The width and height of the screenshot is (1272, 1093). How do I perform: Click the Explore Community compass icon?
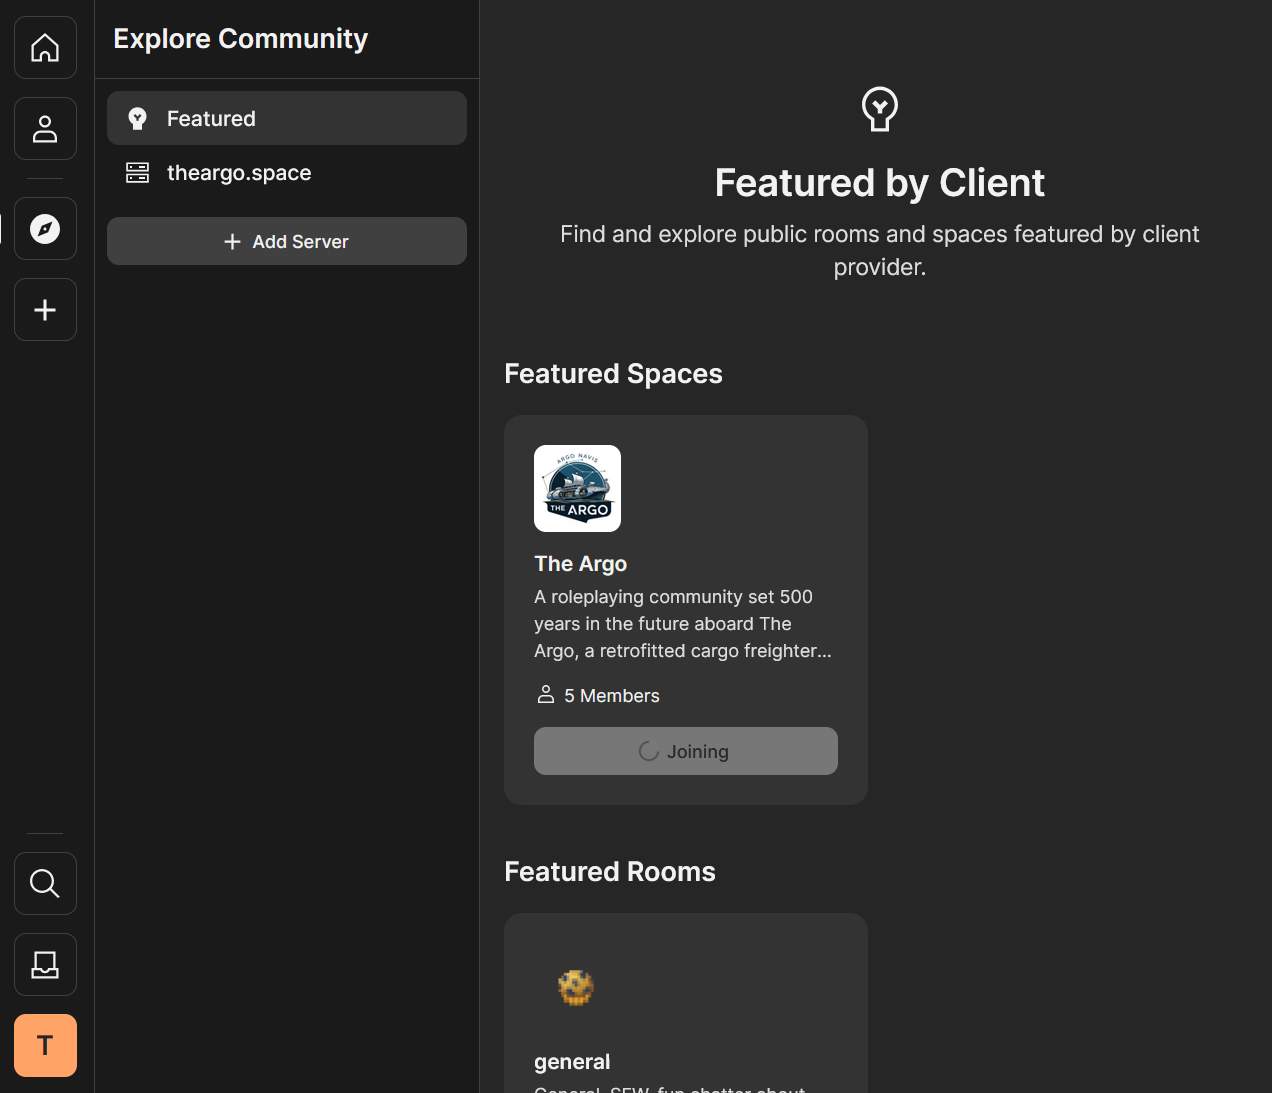tap(45, 229)
